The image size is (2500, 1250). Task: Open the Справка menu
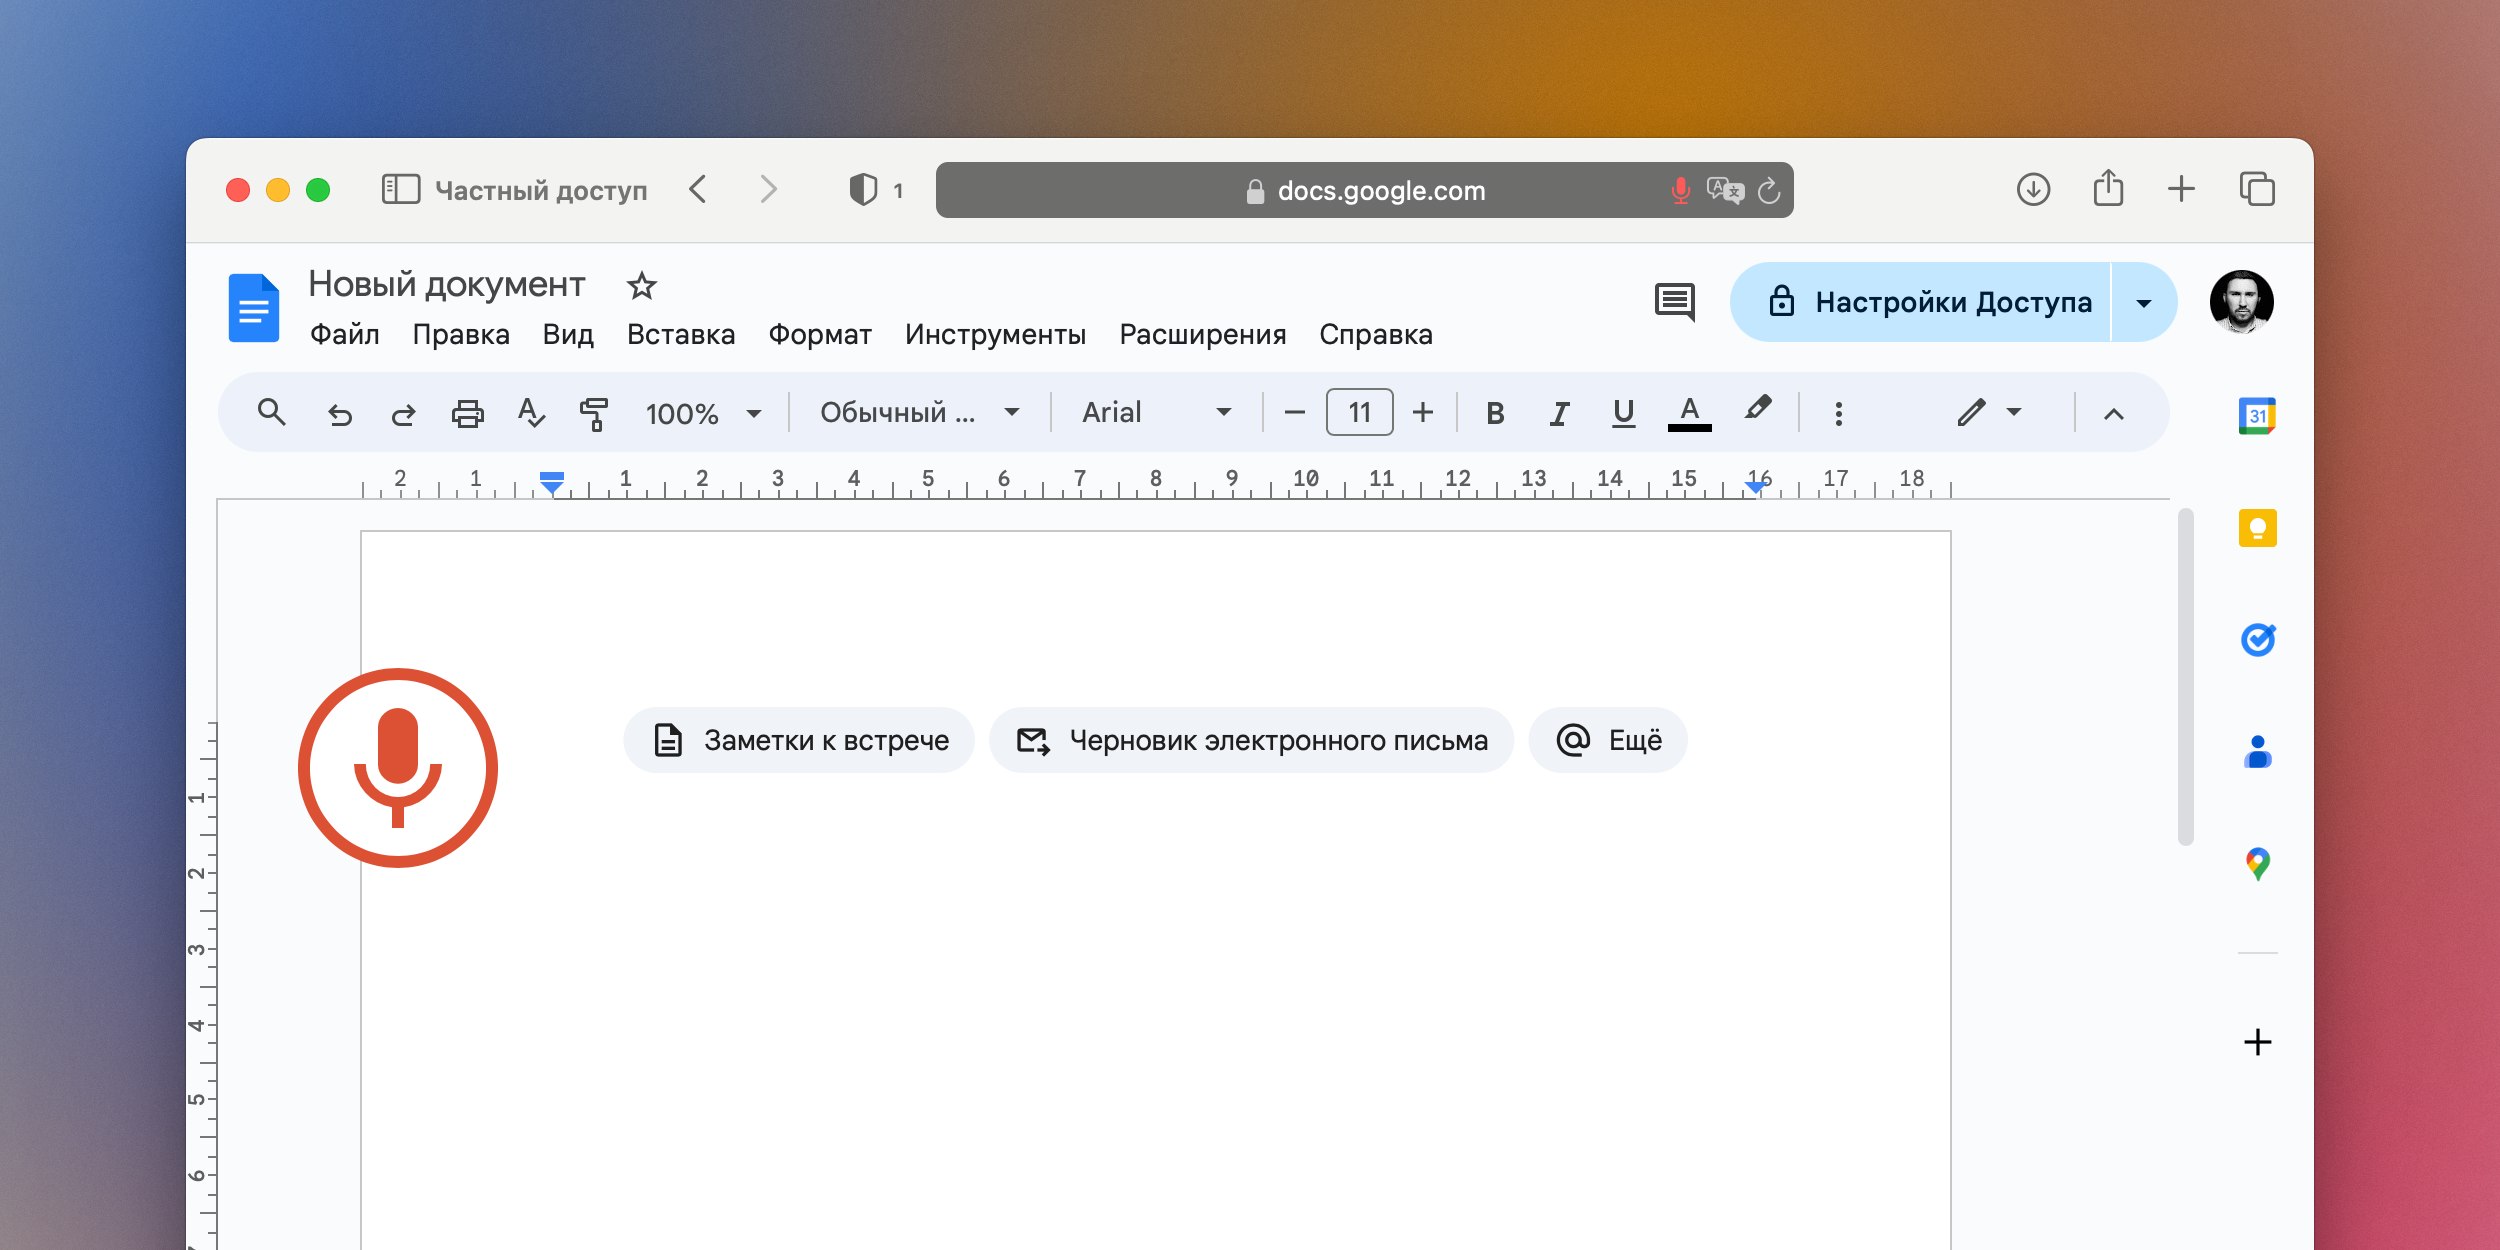(1375, 335)
